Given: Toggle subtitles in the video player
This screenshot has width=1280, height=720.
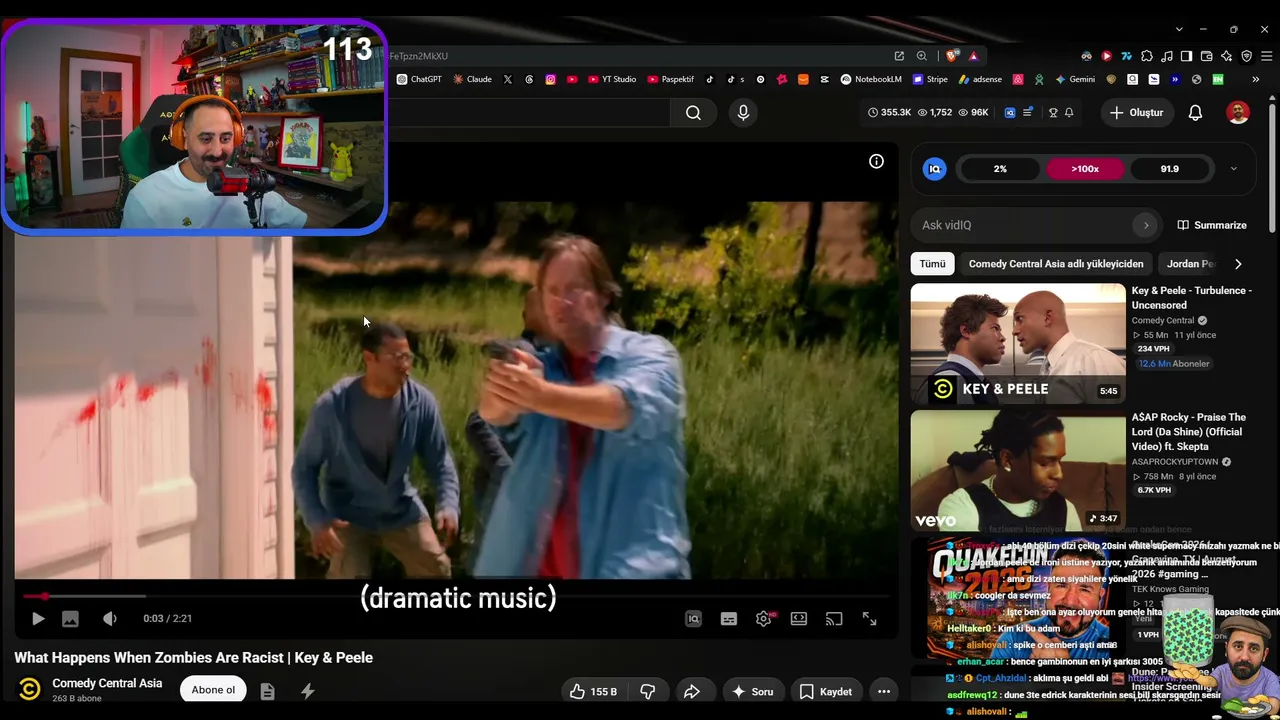Looking at the screenshot, I should coord(729,619).
